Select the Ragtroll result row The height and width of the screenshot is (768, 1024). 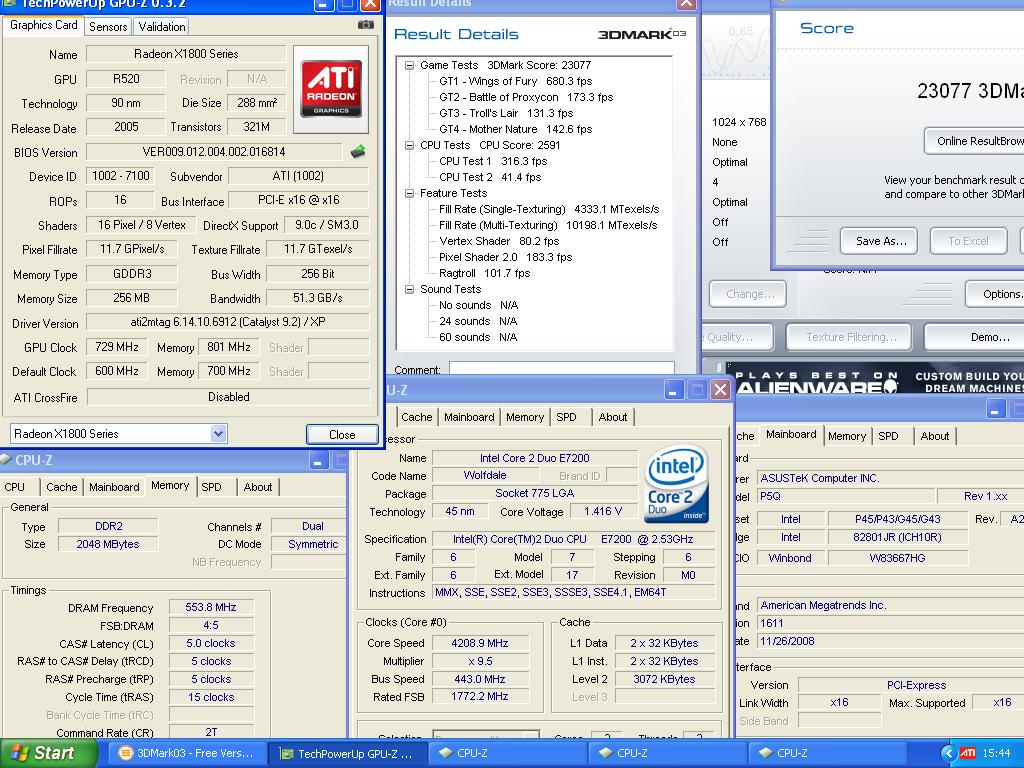coord(485,273)
